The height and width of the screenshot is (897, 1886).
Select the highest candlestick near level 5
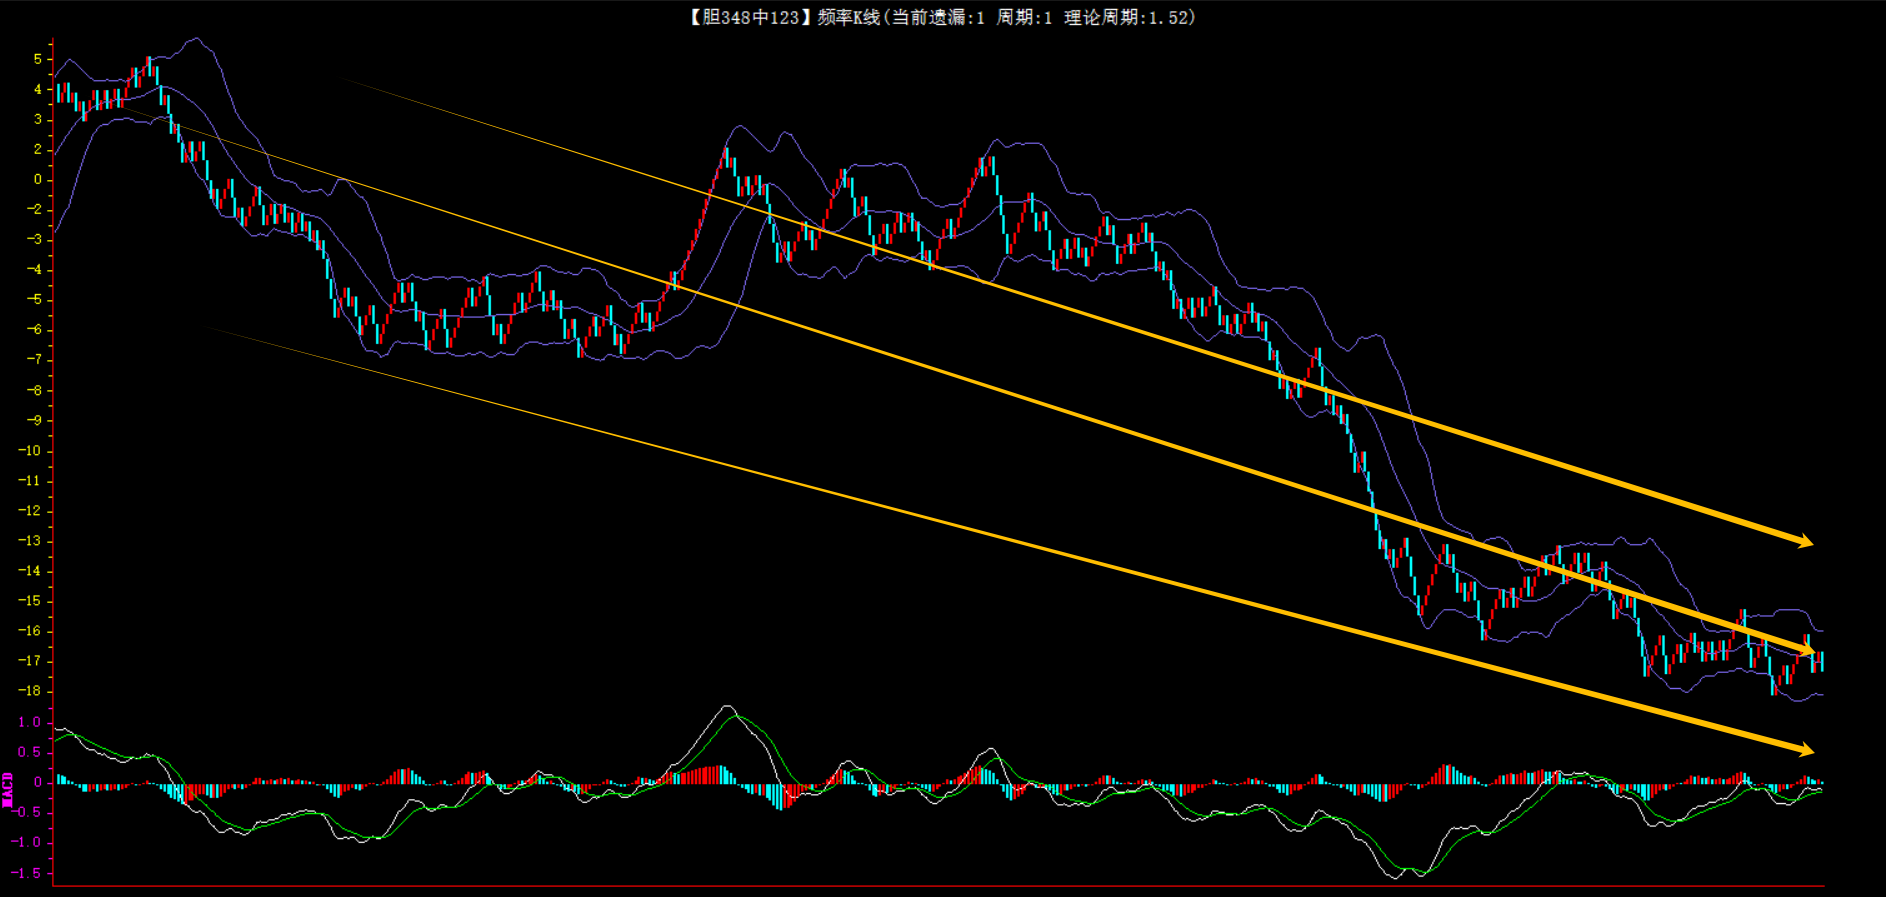coord(149,66)
